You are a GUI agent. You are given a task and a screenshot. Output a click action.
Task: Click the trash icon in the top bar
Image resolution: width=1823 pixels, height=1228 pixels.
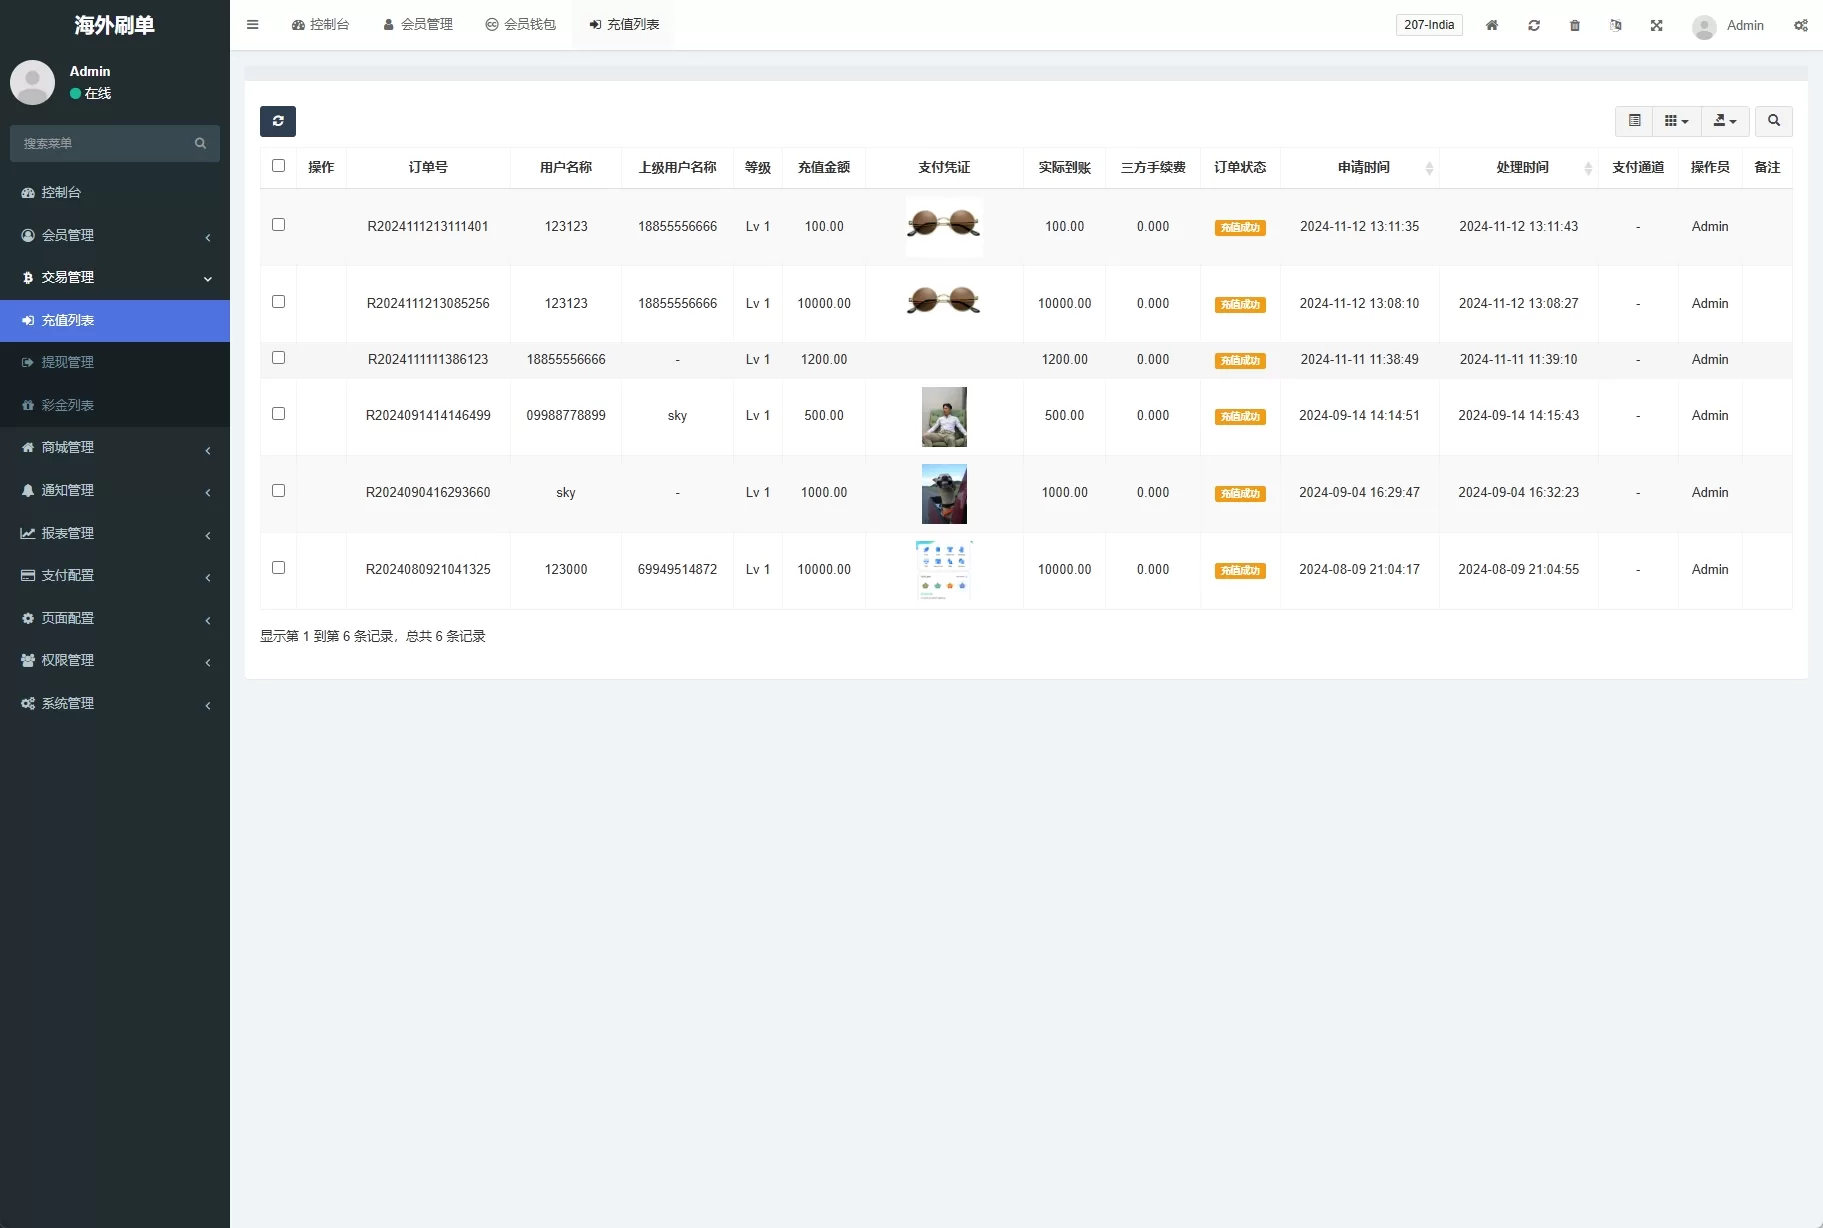pos(1574,26)
